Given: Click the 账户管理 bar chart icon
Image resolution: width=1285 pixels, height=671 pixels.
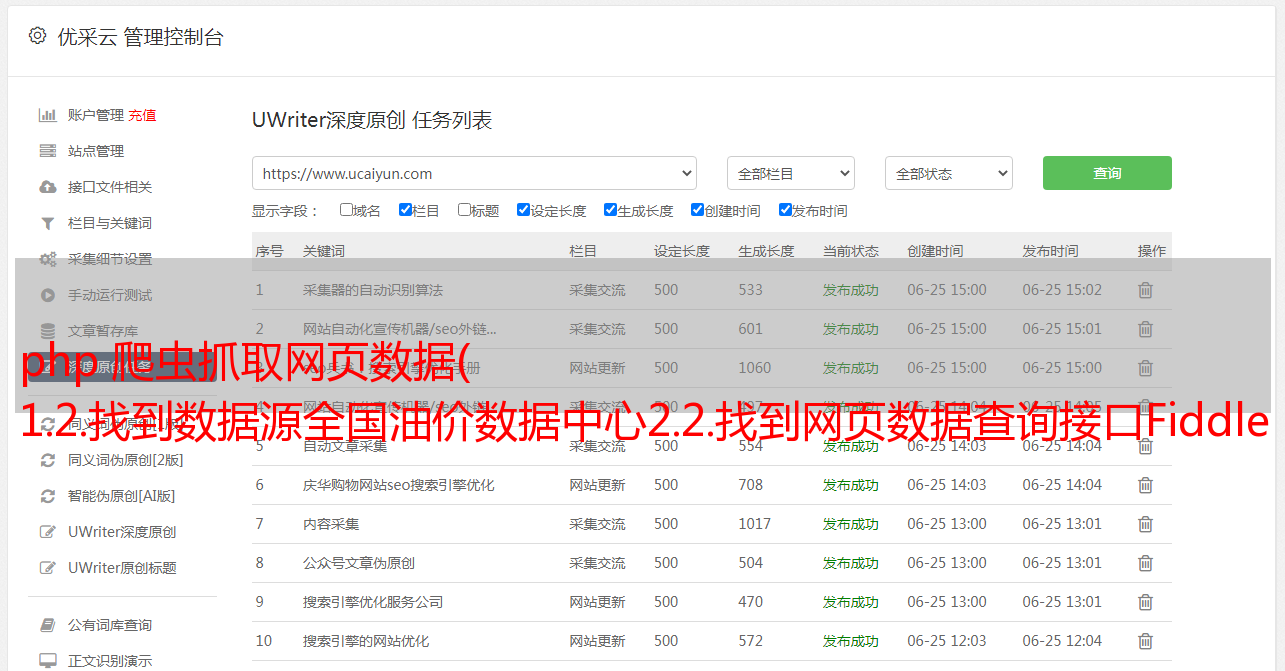Looking at the screenshot, I should click(x=47, y=115).
